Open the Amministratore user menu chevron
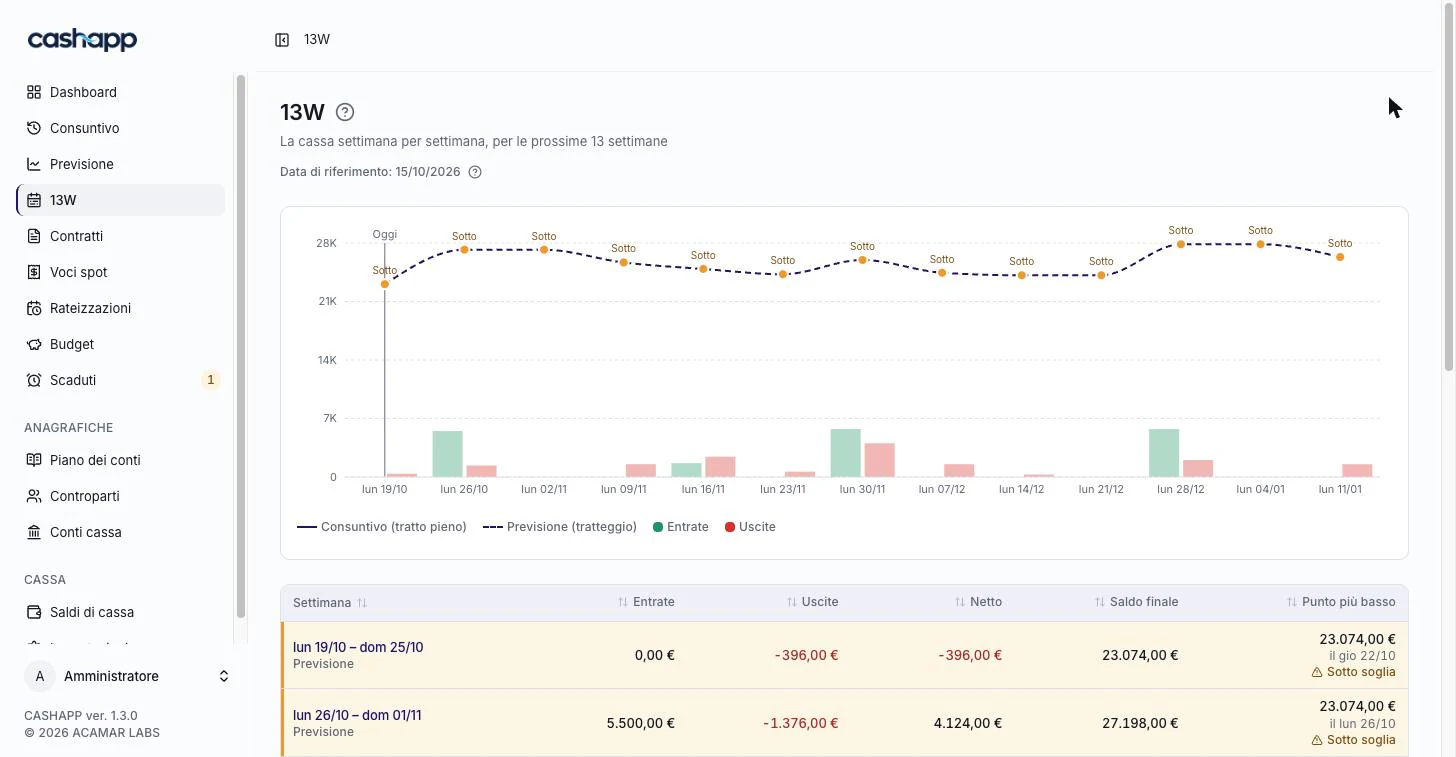This screenshot has width=1456, height=757. pyautogui.click(x=224, y=677)
